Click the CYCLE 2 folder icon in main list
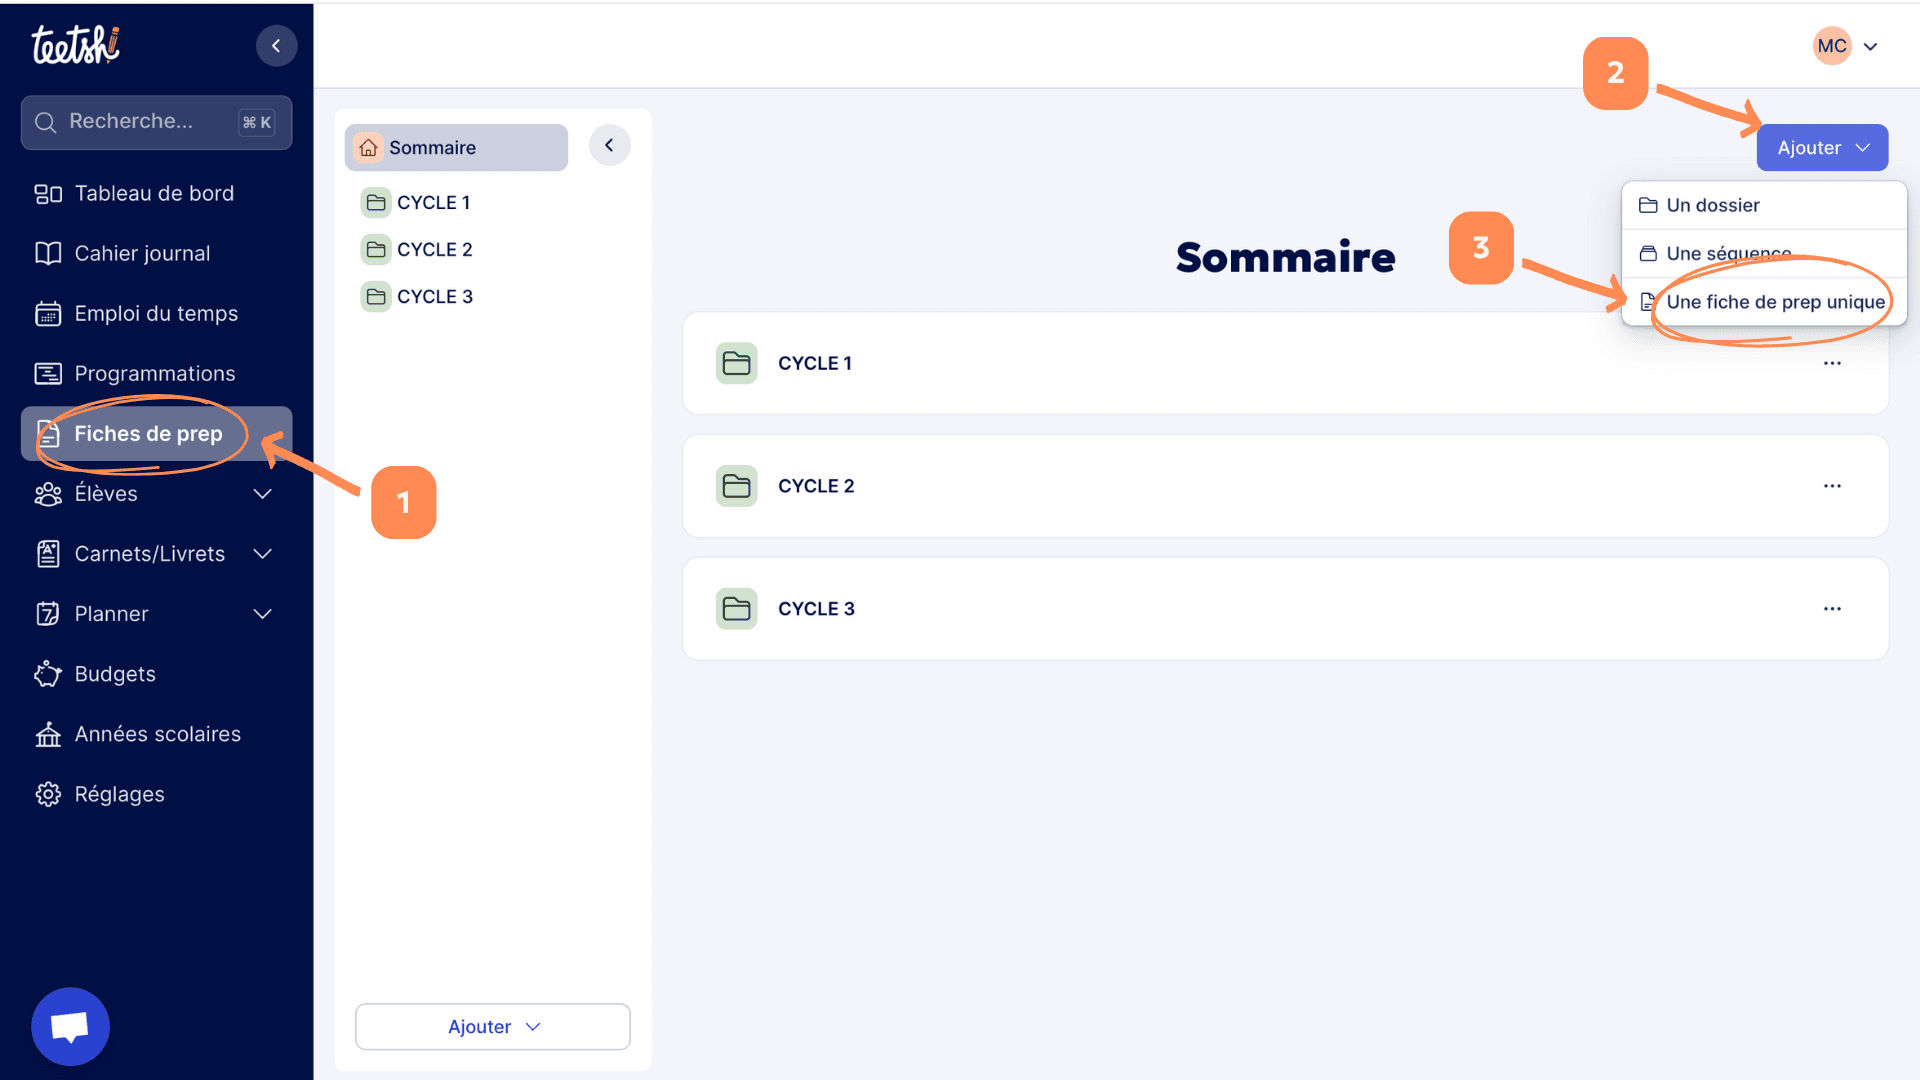Viewport: 1920px width, 1080px height. pos(736,486)
